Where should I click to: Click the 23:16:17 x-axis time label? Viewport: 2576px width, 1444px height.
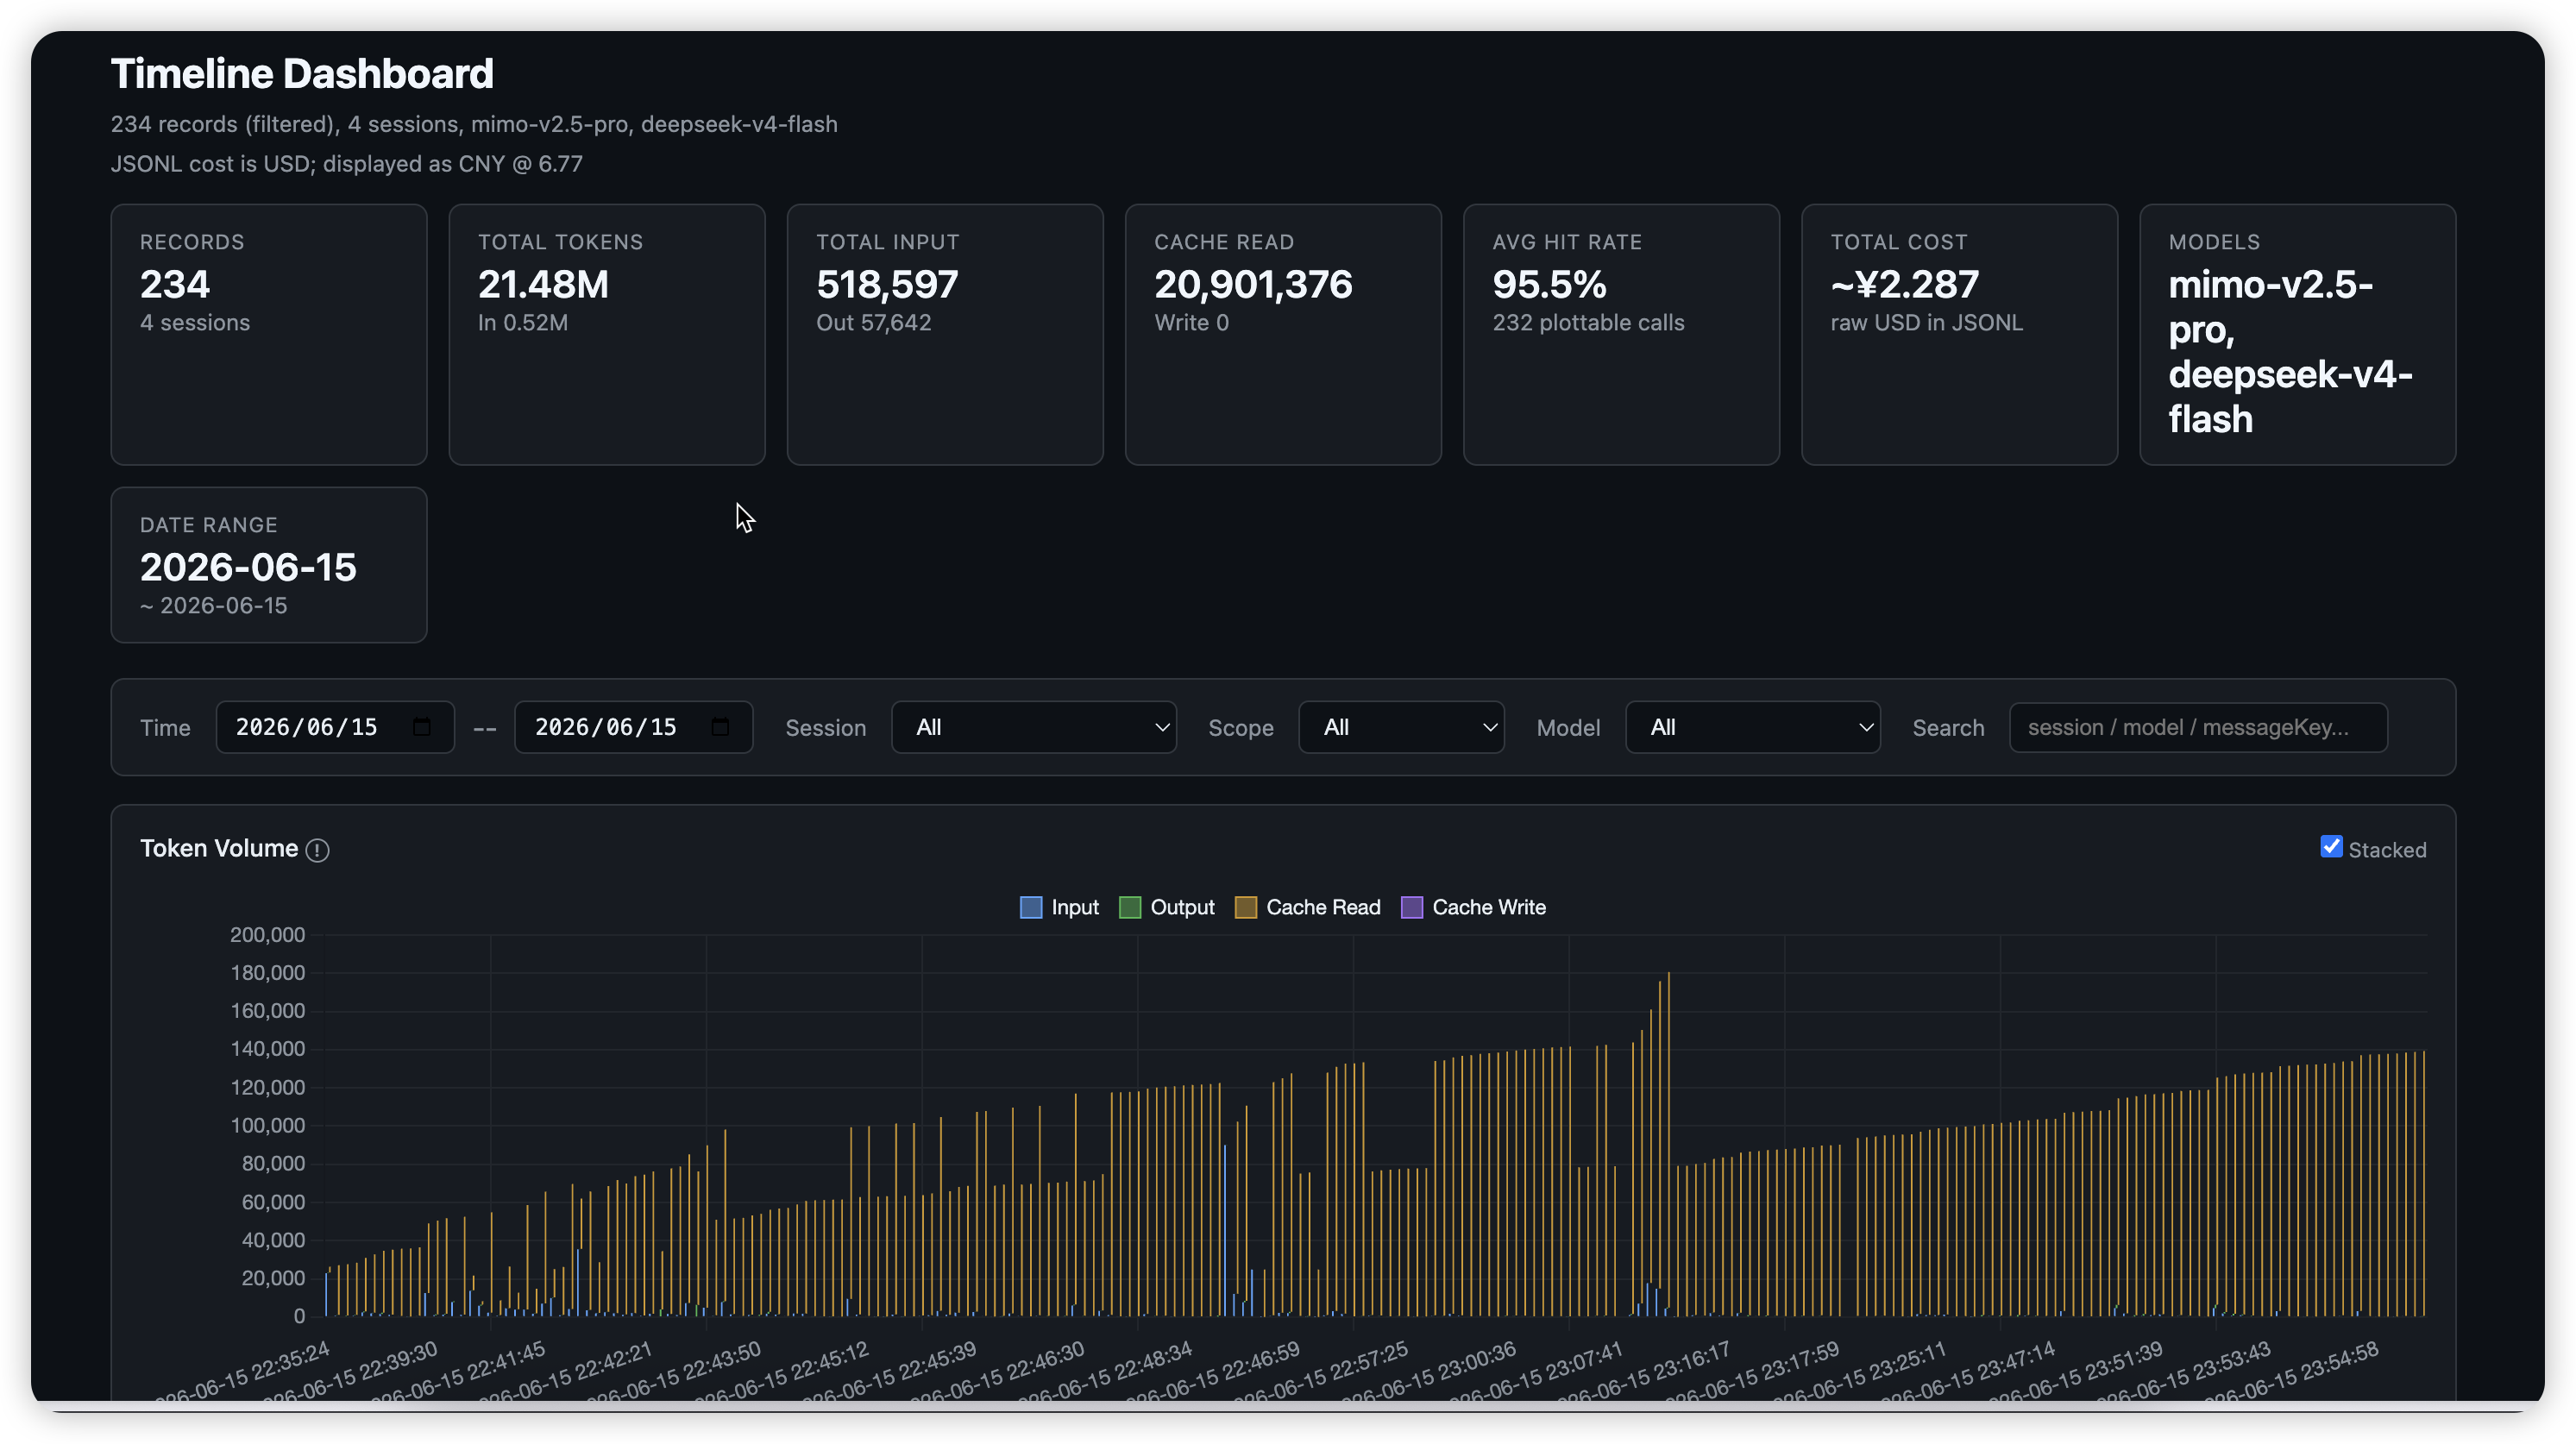[1646, 1373]
